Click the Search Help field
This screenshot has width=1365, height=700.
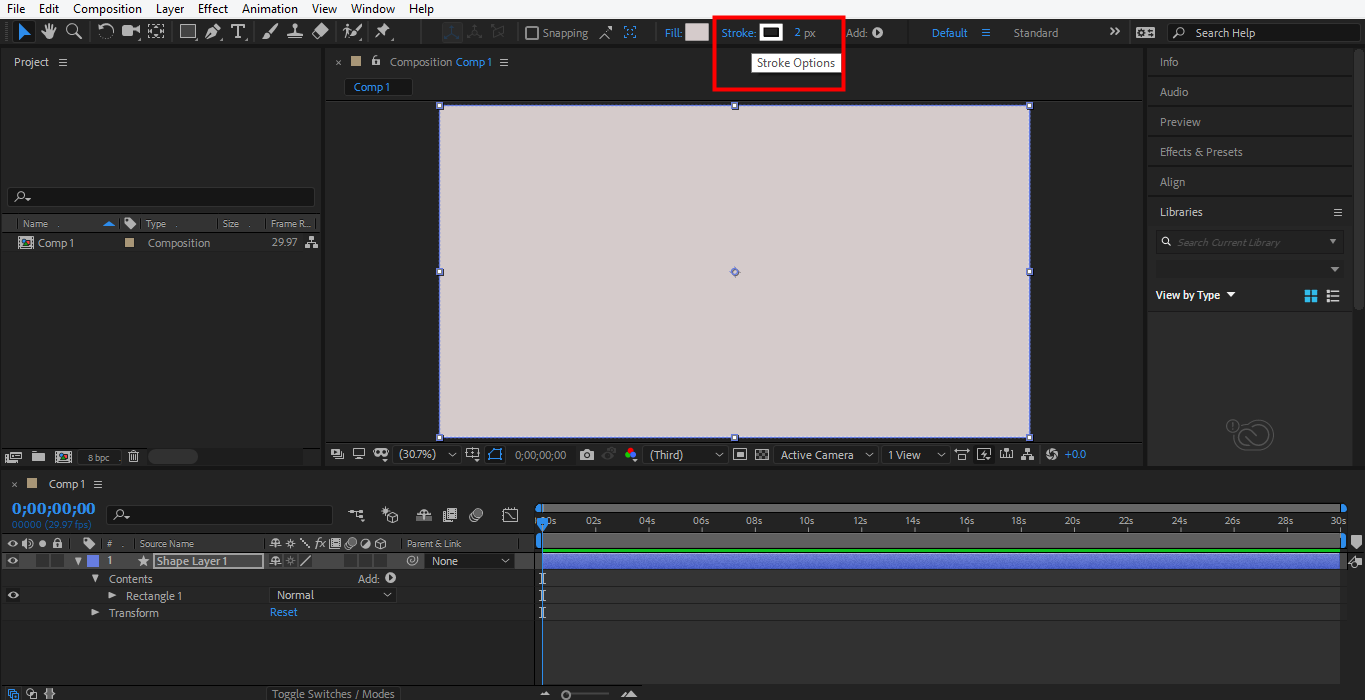(1265, 33)
